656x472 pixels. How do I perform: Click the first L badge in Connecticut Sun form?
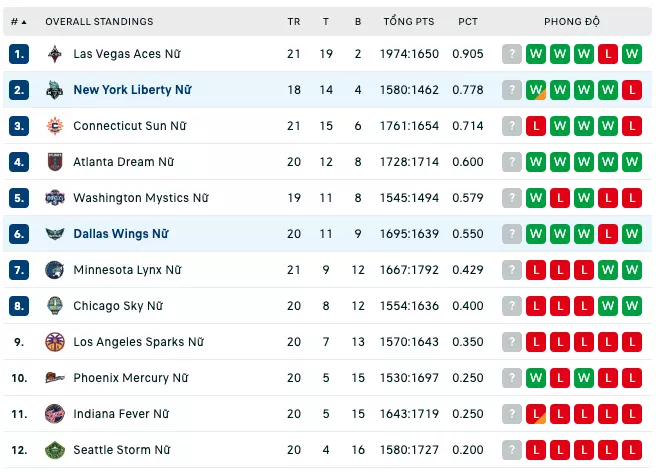tap(536, 126)
